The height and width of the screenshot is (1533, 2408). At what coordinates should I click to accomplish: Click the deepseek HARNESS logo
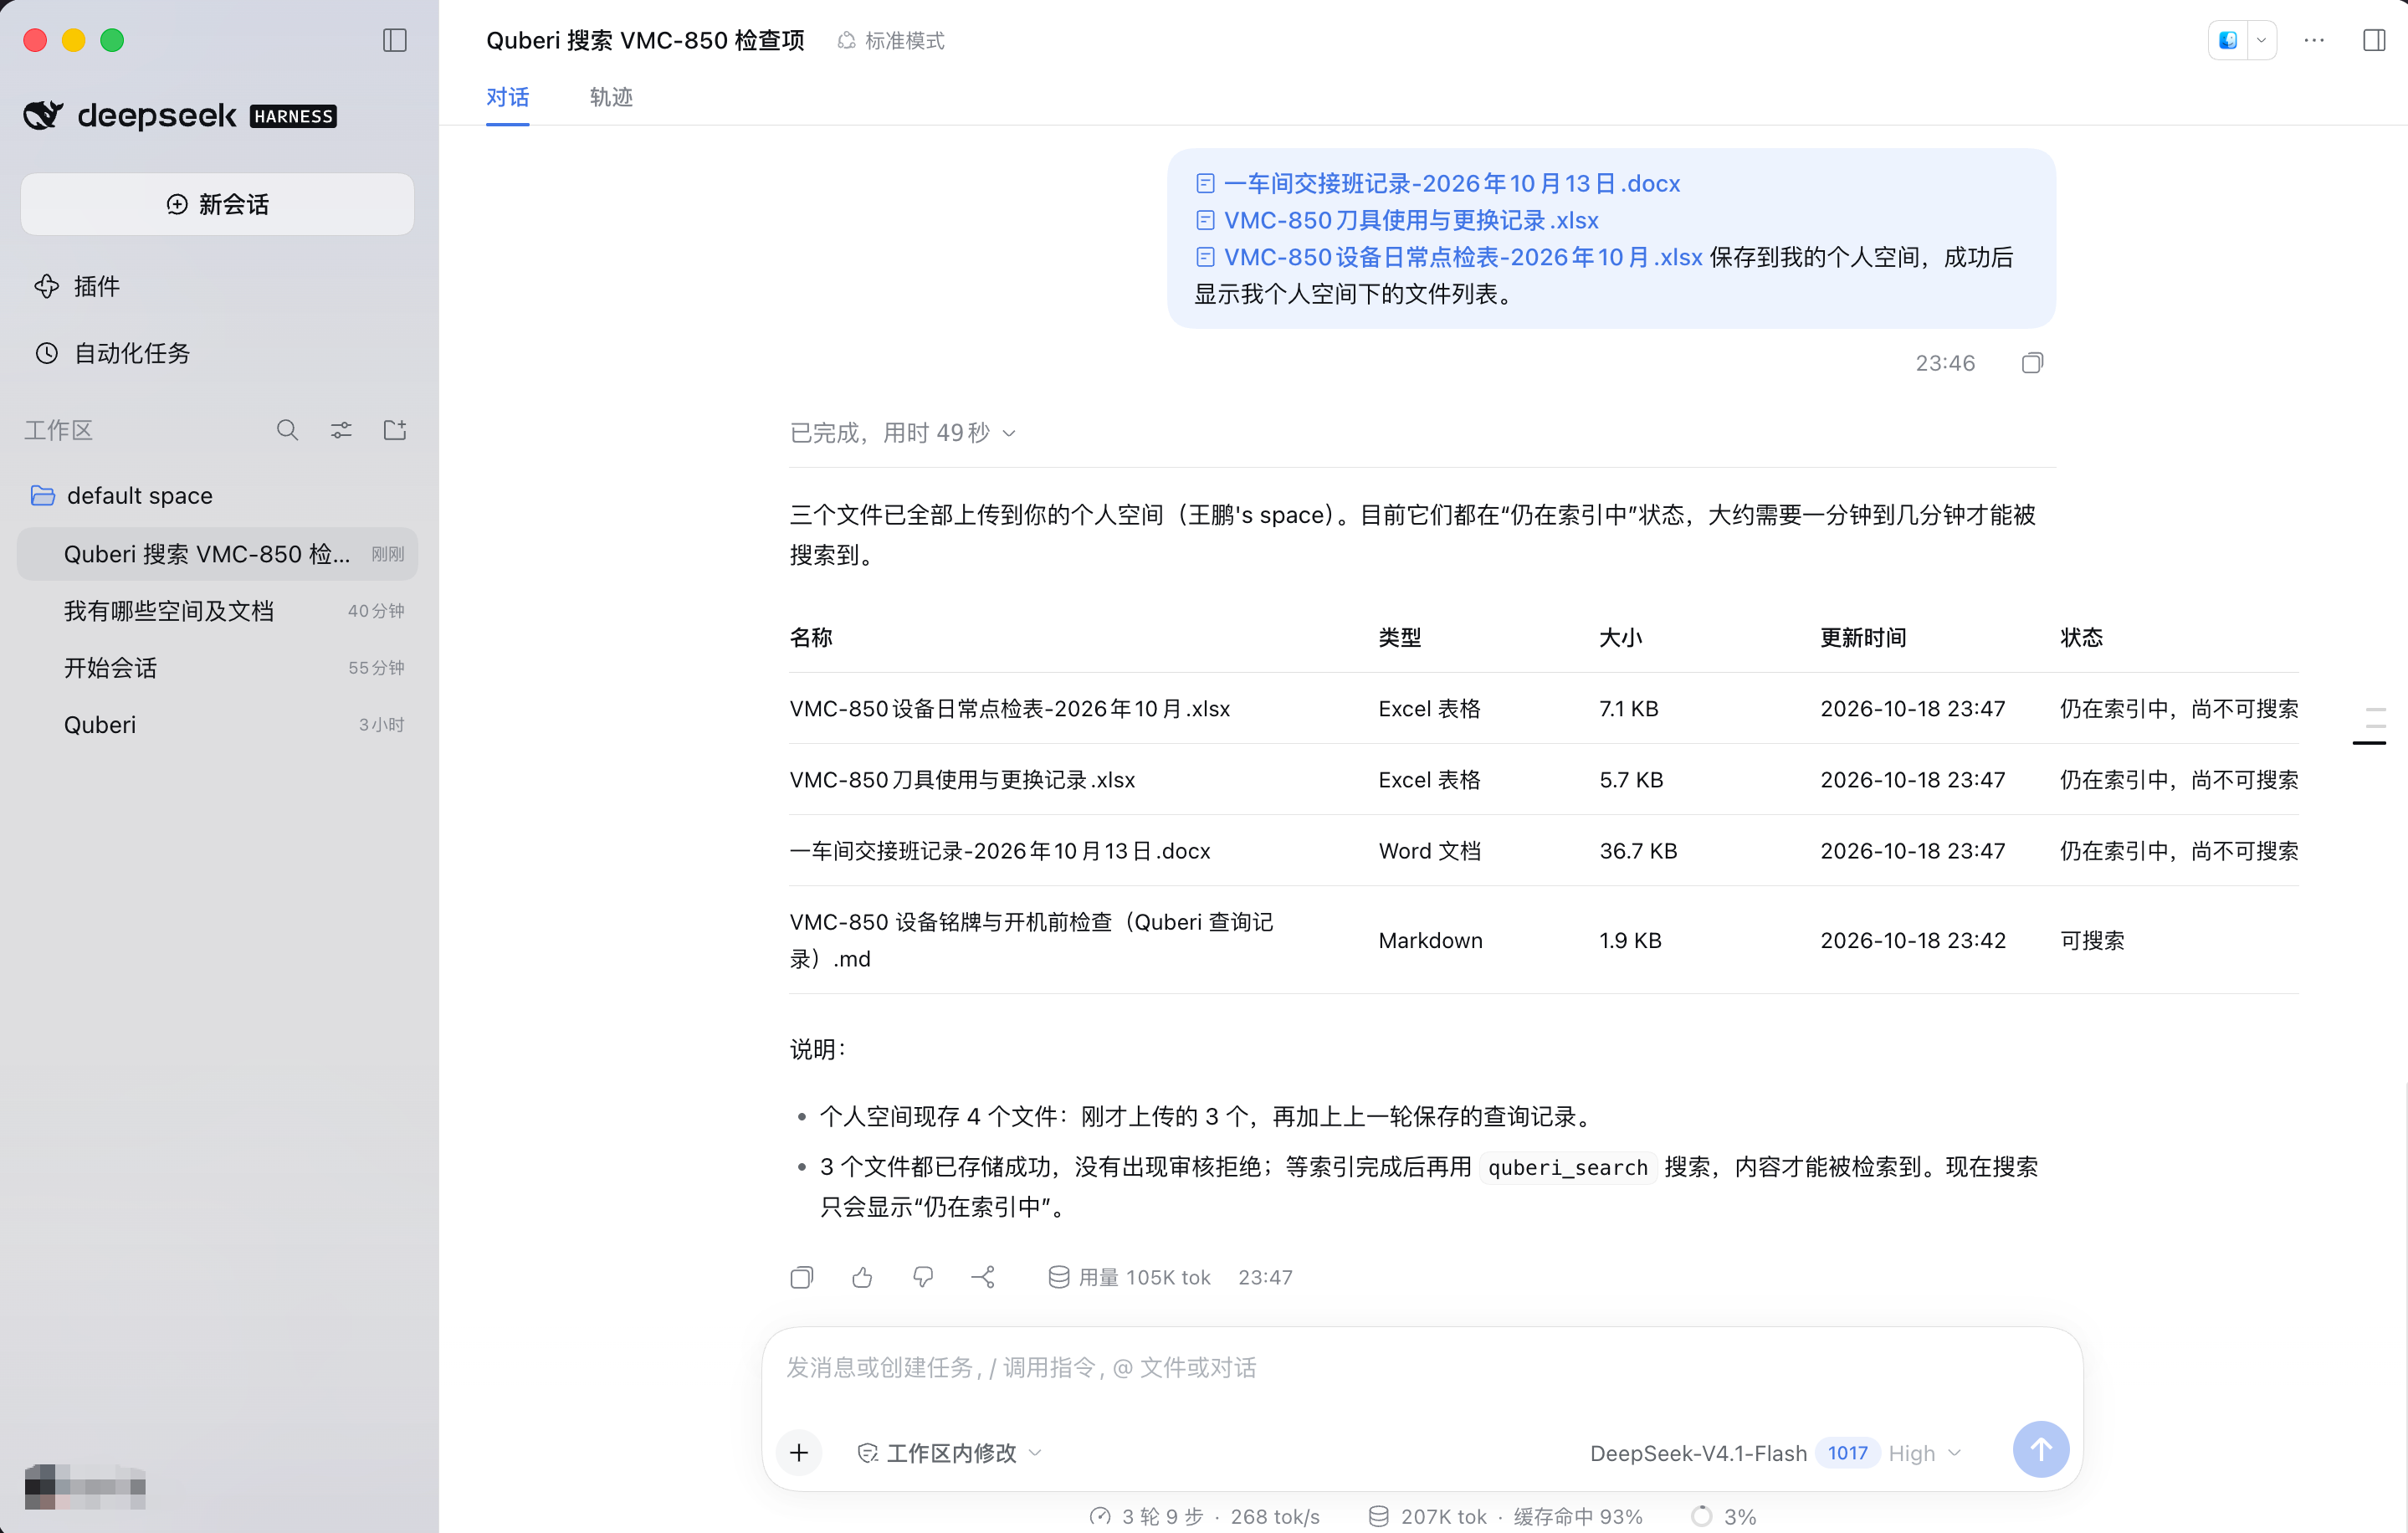pyautogui.click(x=180, y=116)
